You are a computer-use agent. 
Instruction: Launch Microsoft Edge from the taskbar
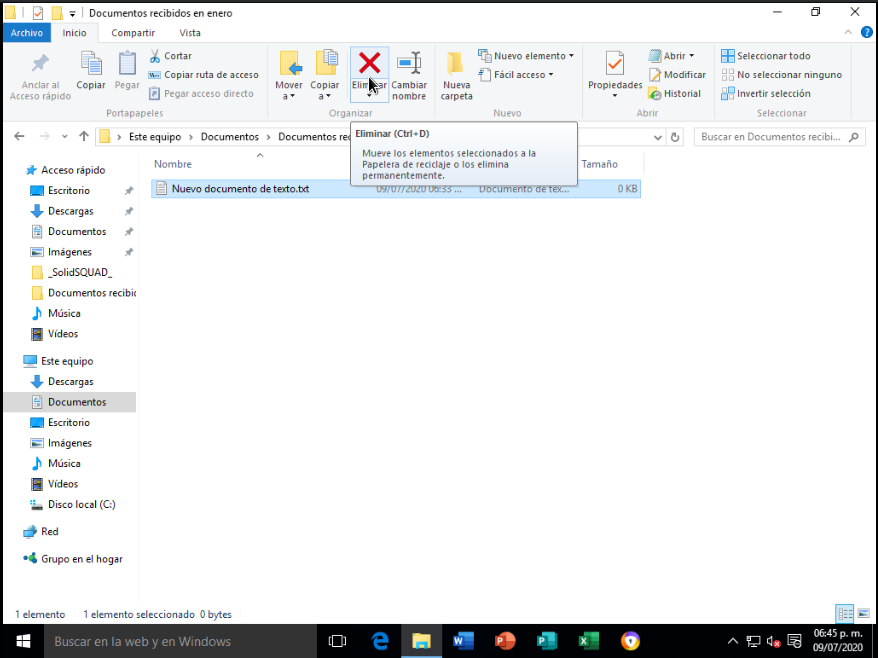tap(380, 641)
